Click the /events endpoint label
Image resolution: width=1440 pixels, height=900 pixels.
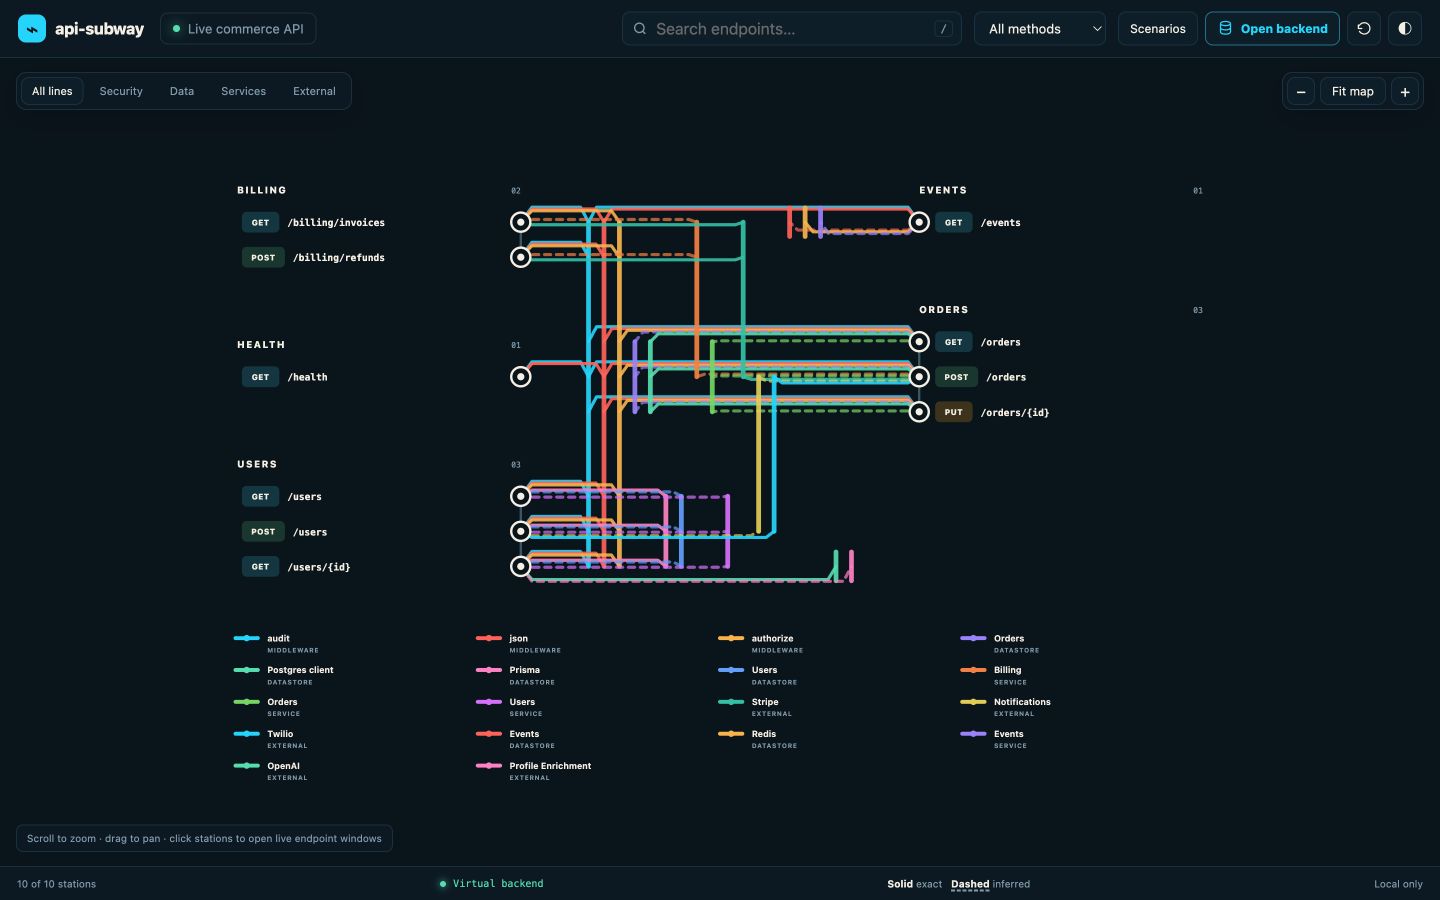tap(1000, 223)
